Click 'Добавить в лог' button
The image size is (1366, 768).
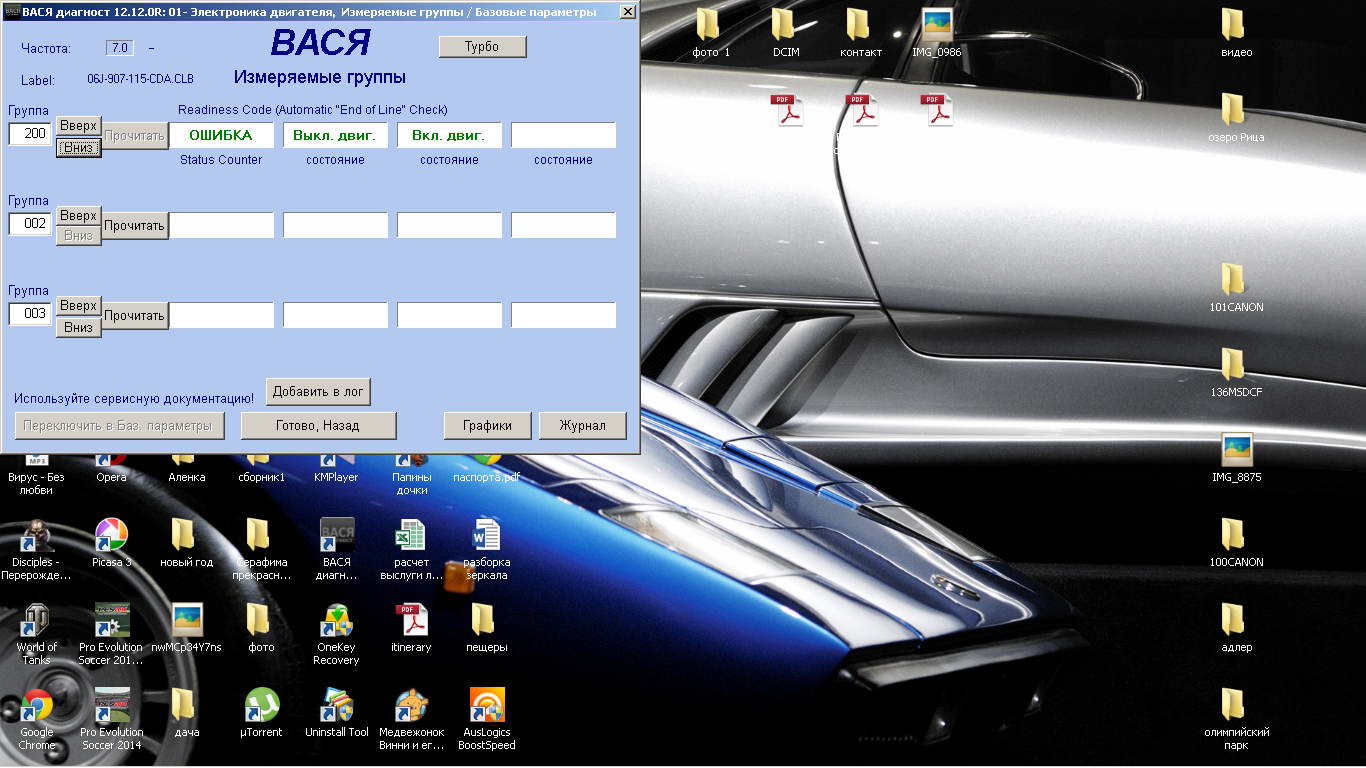(x=318, y=392)
